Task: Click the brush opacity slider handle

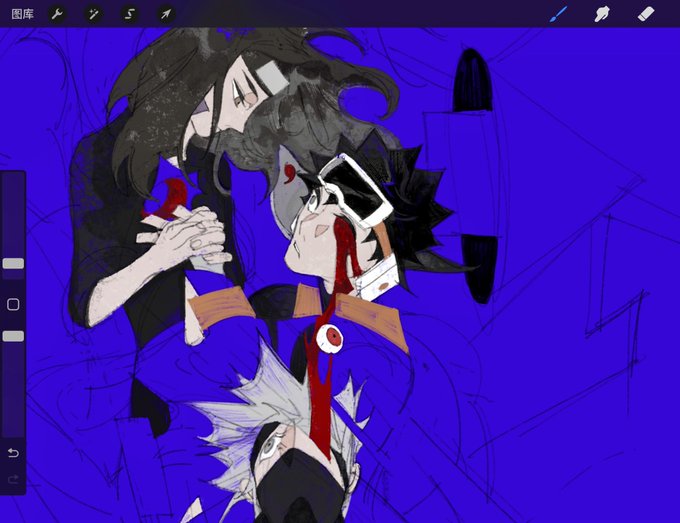Action: tap(13, 336)
